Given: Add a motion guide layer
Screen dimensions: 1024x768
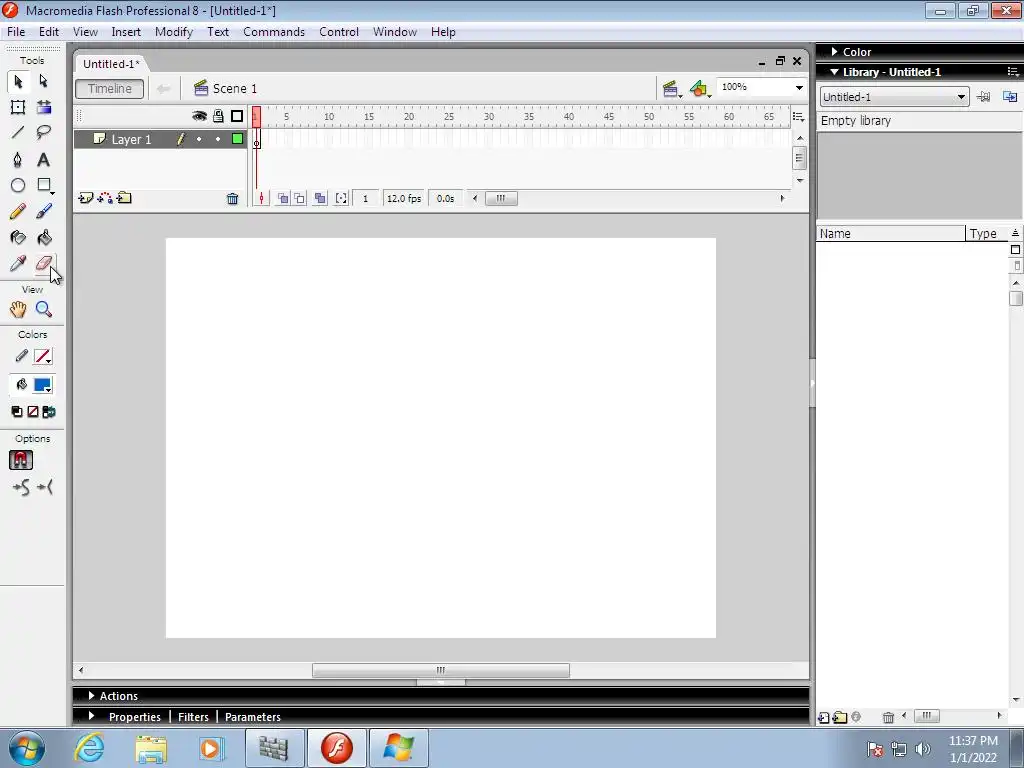Looking at the screenshot, I should point(104,198).
